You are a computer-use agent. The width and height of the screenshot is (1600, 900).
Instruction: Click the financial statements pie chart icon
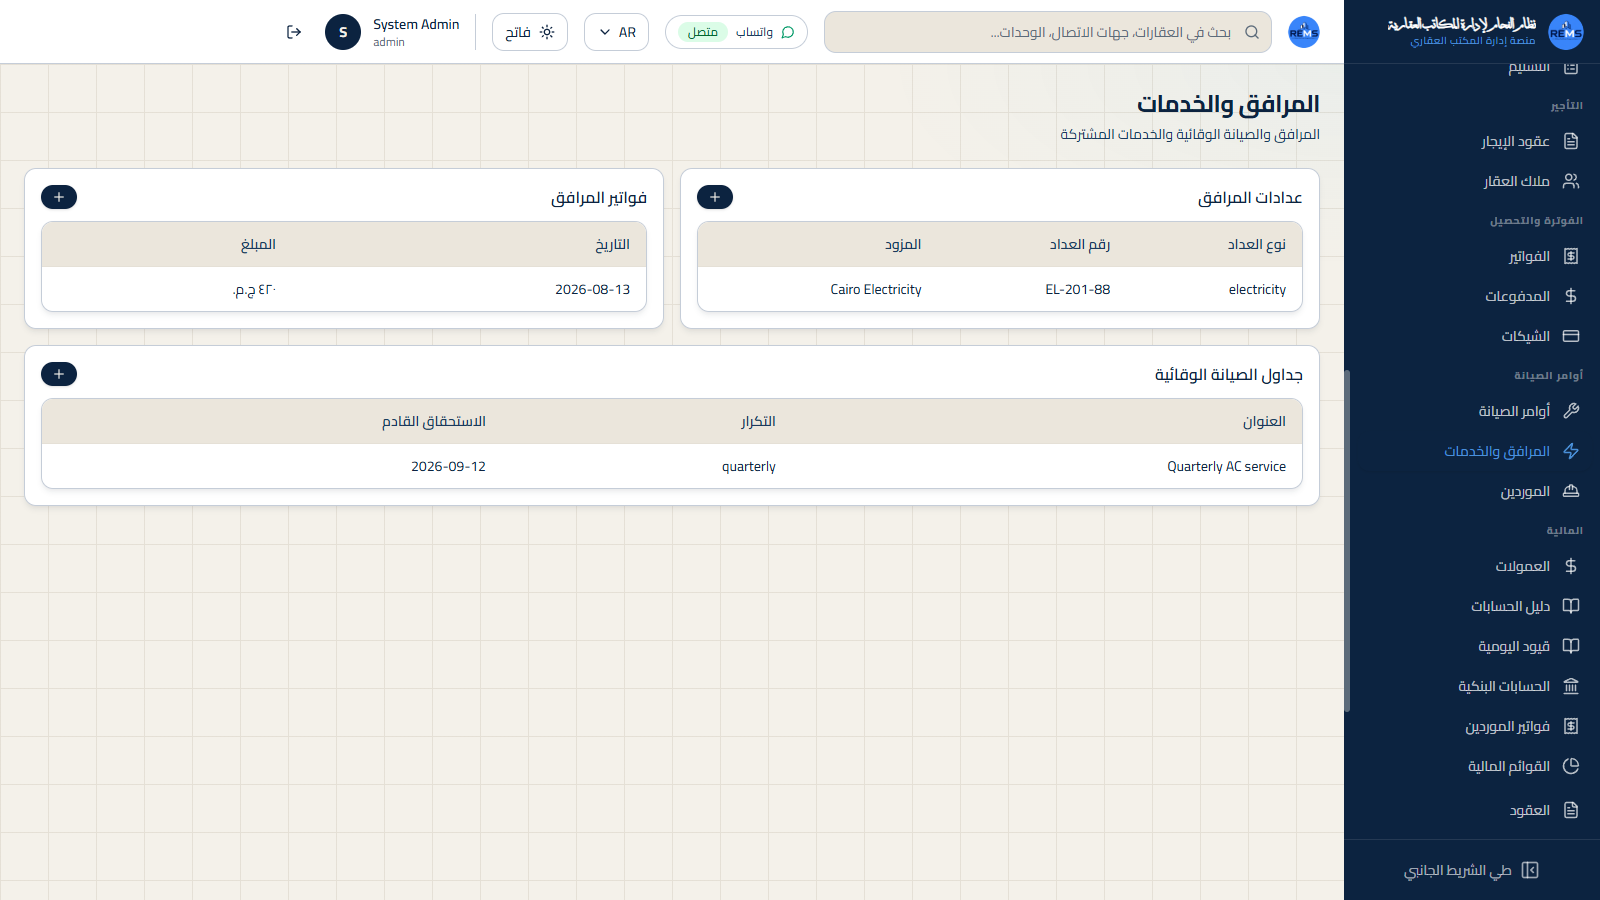point(1571,766)
